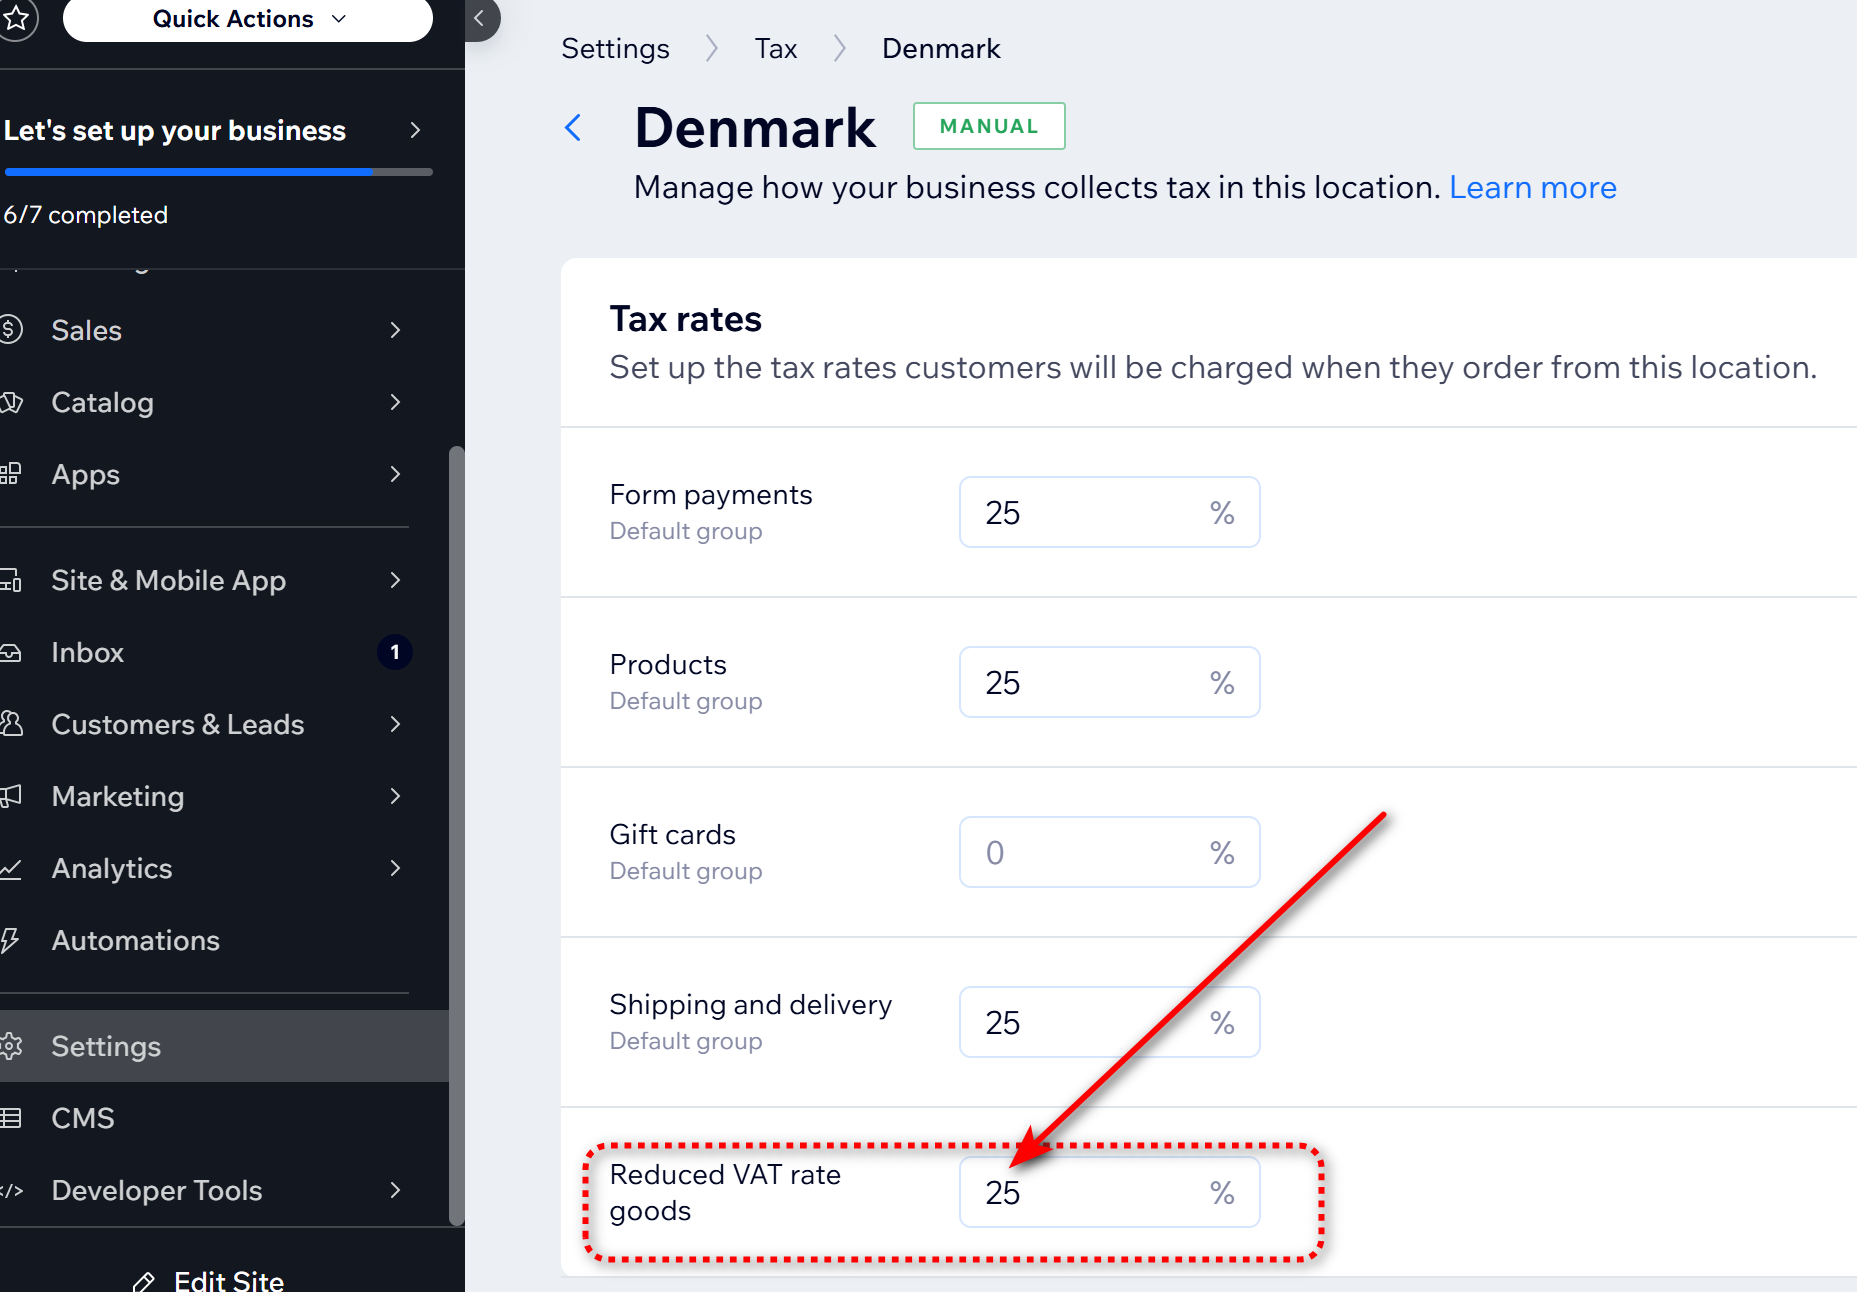Open the Analytics menu item
The height and width of the screenshot is (1292, 1857).
coord(112,868)
